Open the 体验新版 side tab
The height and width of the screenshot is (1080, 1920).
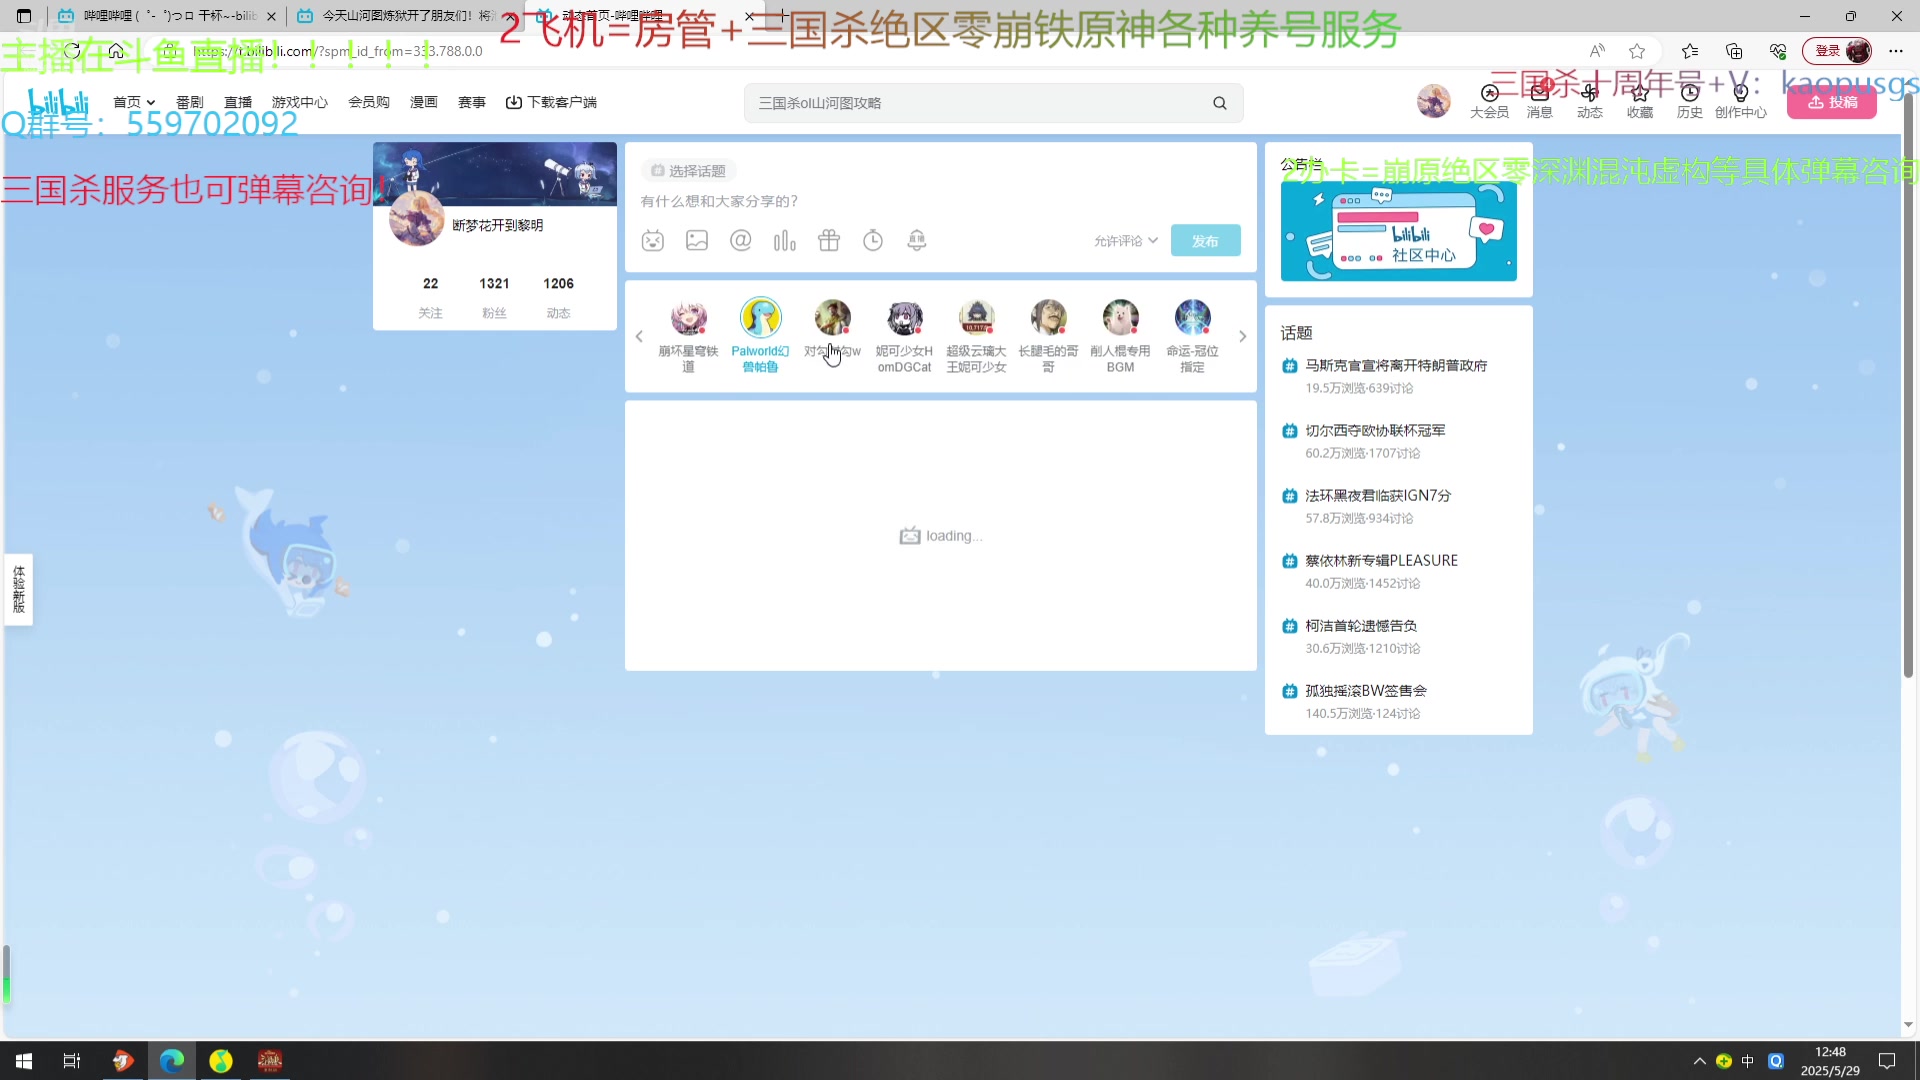pos(19,589)
